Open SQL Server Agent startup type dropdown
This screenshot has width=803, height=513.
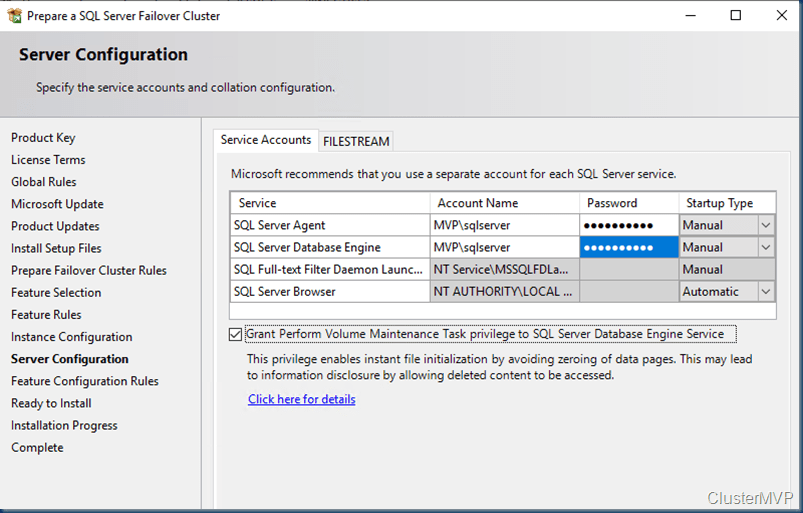click(x=765, y=226)
